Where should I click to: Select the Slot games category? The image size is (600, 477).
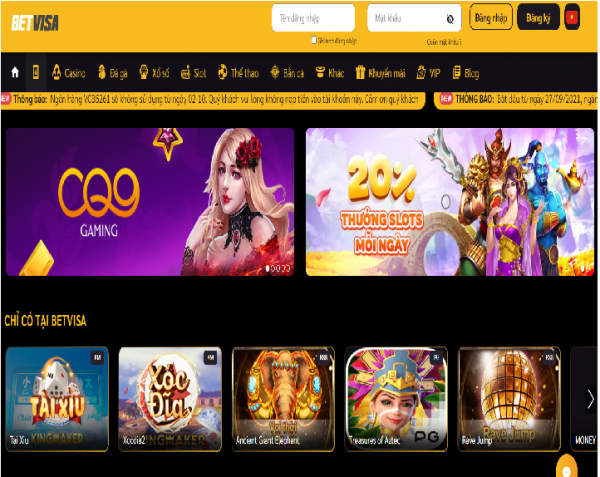click(x=193, y=72)
